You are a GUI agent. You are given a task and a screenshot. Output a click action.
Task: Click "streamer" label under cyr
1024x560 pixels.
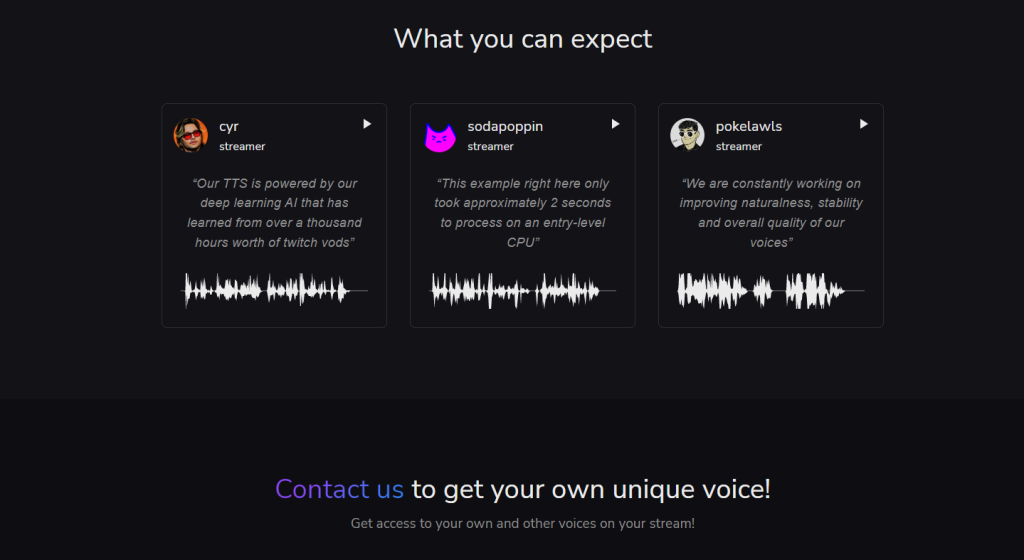point(242,147)
